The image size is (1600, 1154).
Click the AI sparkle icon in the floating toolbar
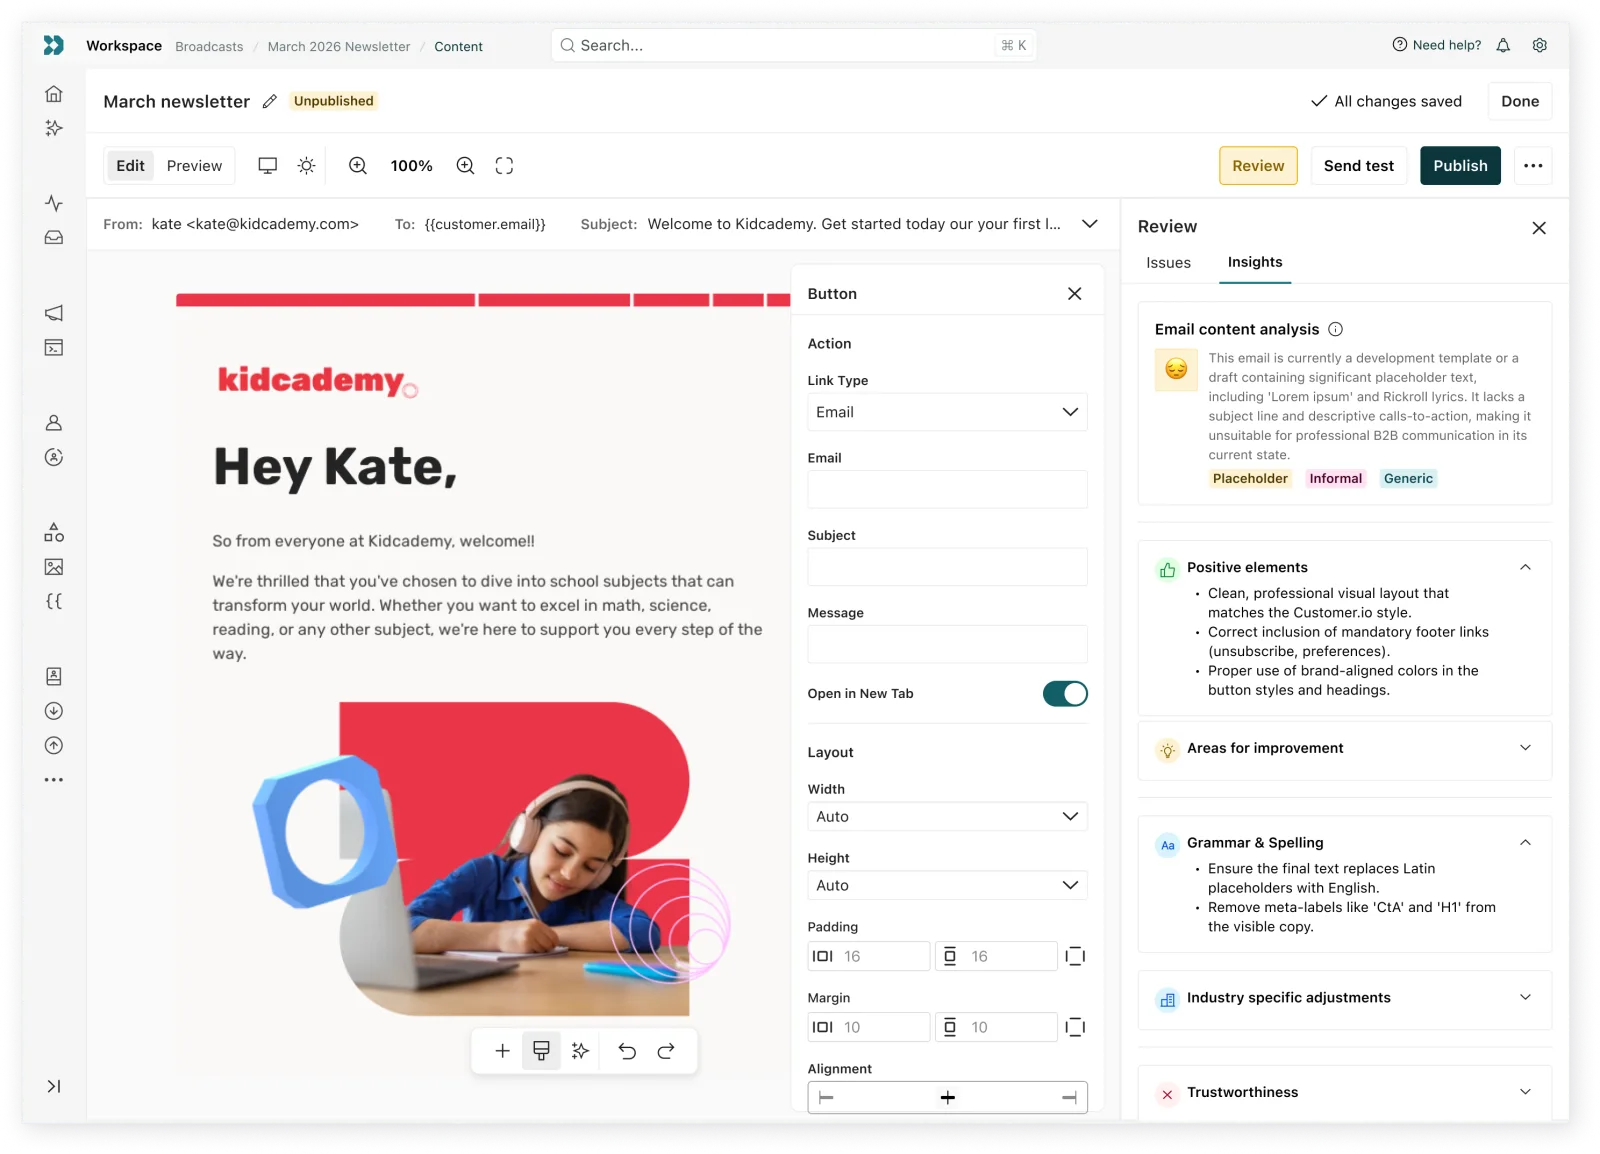coord(580,1051)
